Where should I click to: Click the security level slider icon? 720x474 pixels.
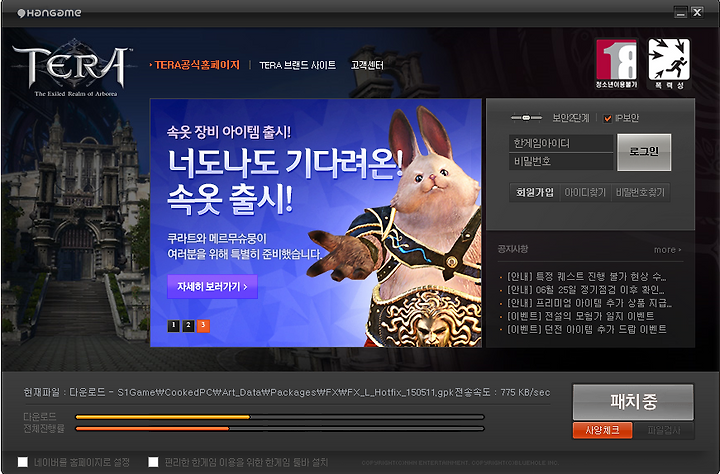526,118
